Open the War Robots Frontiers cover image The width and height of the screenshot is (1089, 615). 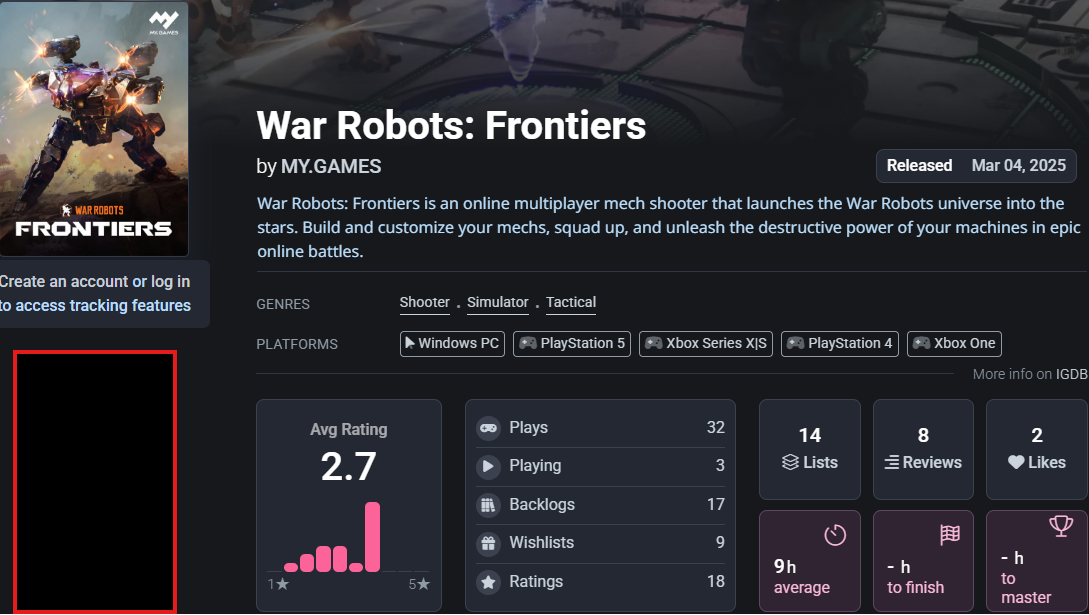(x=94, y=128)
